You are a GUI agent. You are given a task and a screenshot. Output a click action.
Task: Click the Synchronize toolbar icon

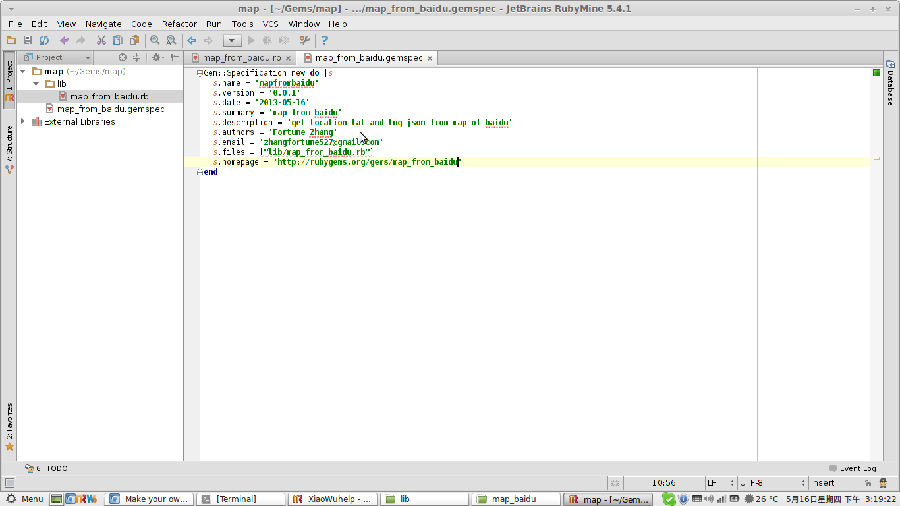pyautogui.click(x=44, y=40)
